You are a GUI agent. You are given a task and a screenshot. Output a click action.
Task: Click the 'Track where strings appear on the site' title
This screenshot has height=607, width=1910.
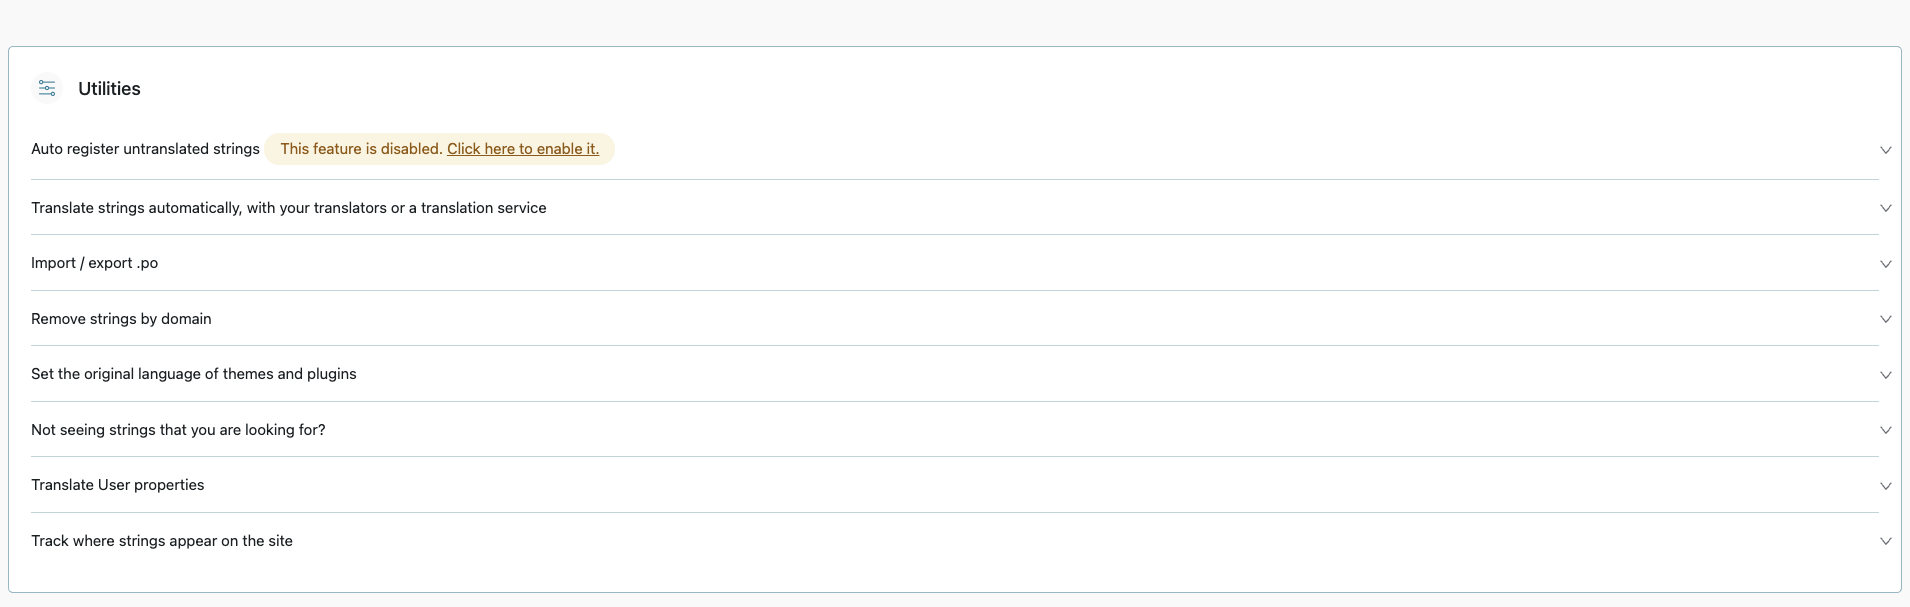pos(161,541)
